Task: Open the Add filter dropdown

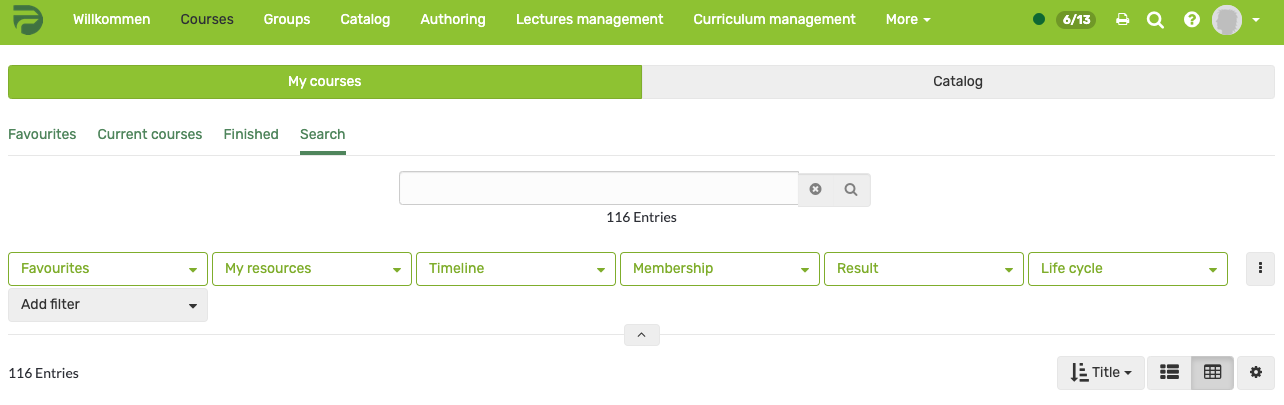Action: (108, 305)
